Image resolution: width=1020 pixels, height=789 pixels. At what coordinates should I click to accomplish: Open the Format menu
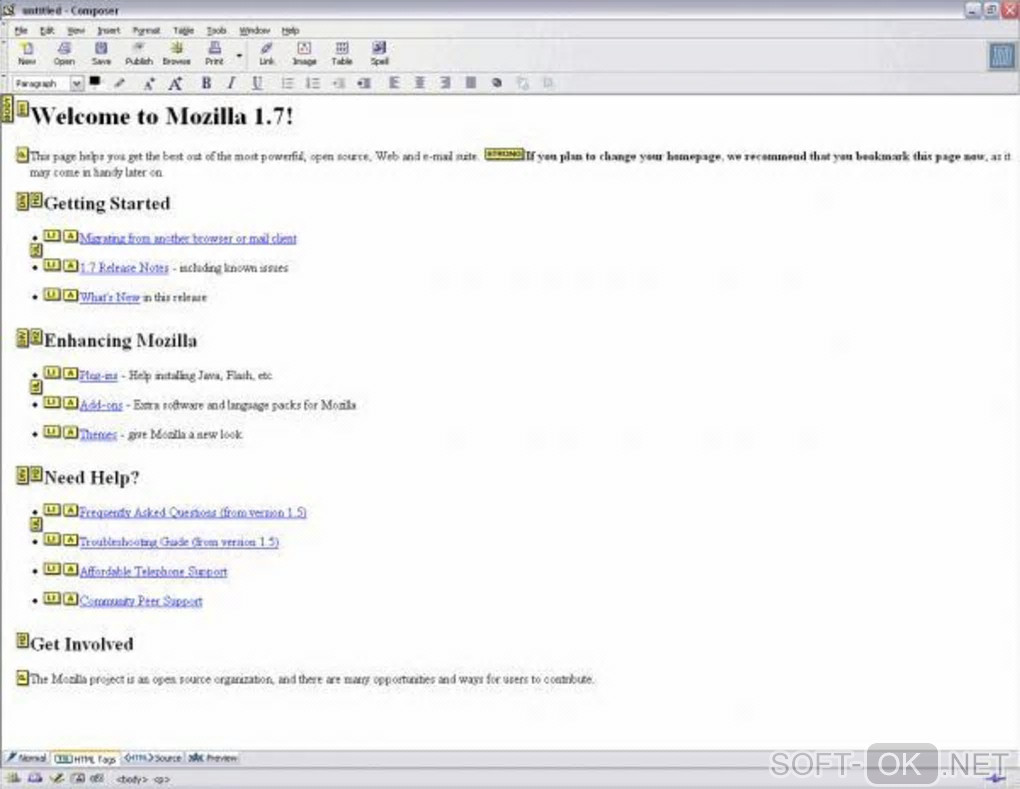pyautogui.click(x=146, y=31)
